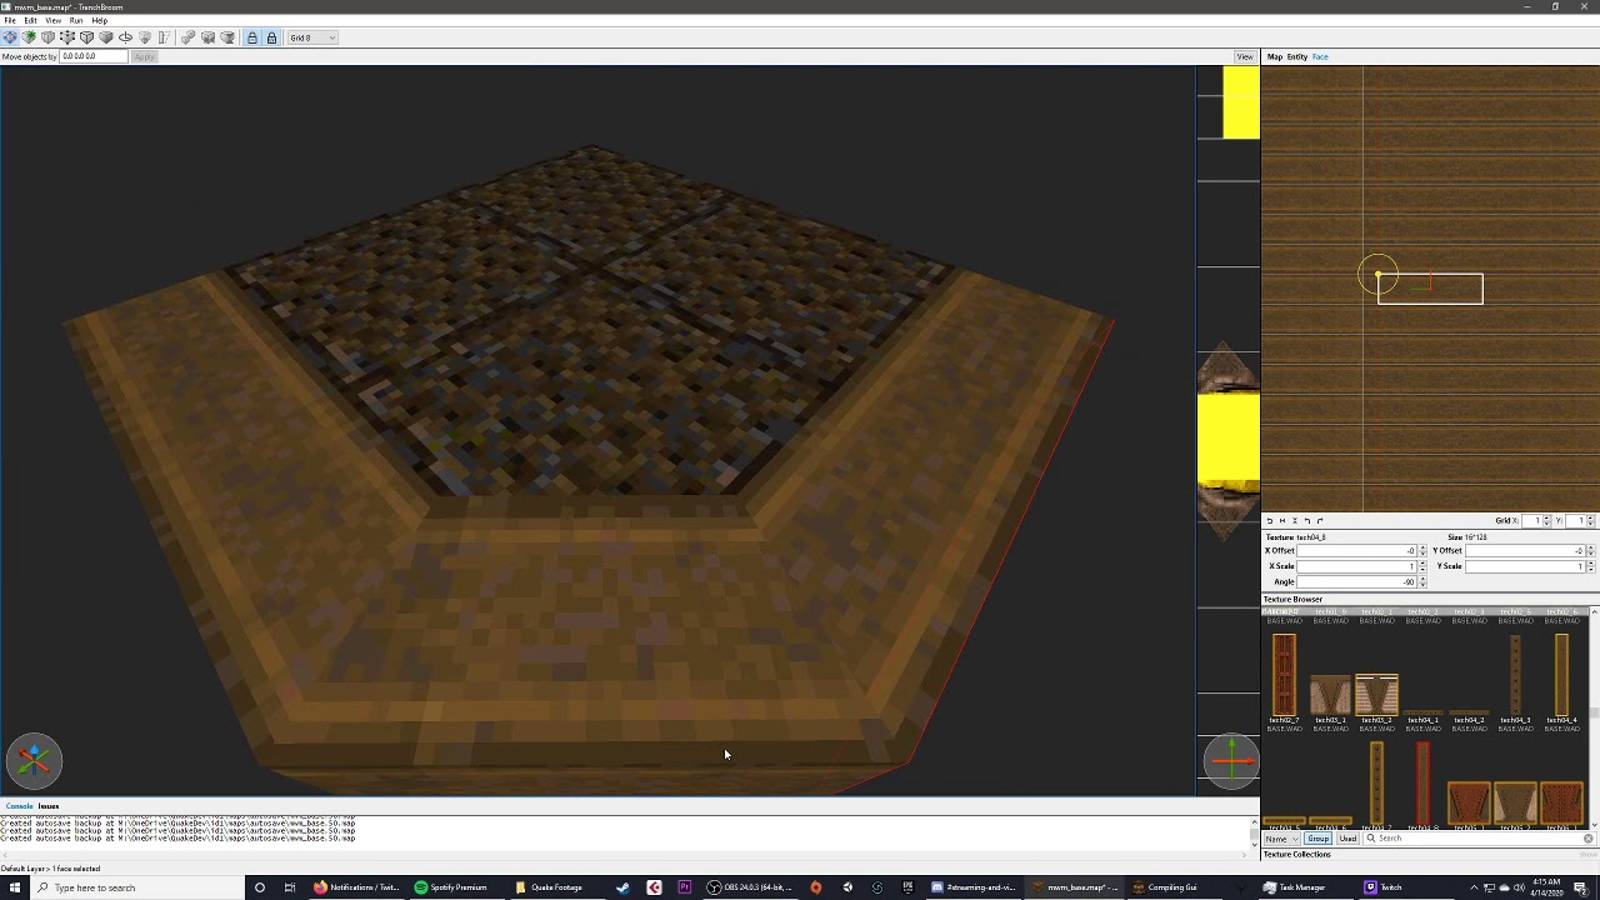This screenshot has height=900, width=1600.
Task: Open OBS from the taskbar
Action: (x=750, y=887)
